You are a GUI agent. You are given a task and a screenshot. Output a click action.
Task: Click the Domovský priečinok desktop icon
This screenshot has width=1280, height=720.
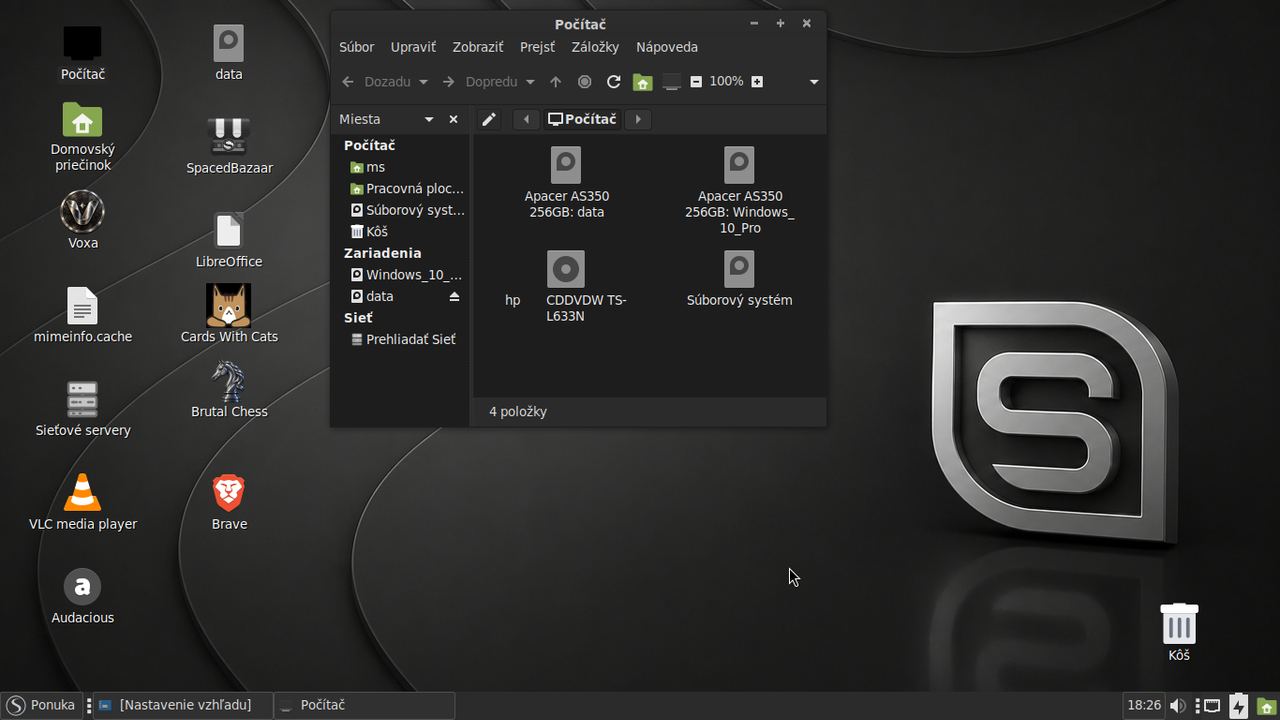click(82, 137)
